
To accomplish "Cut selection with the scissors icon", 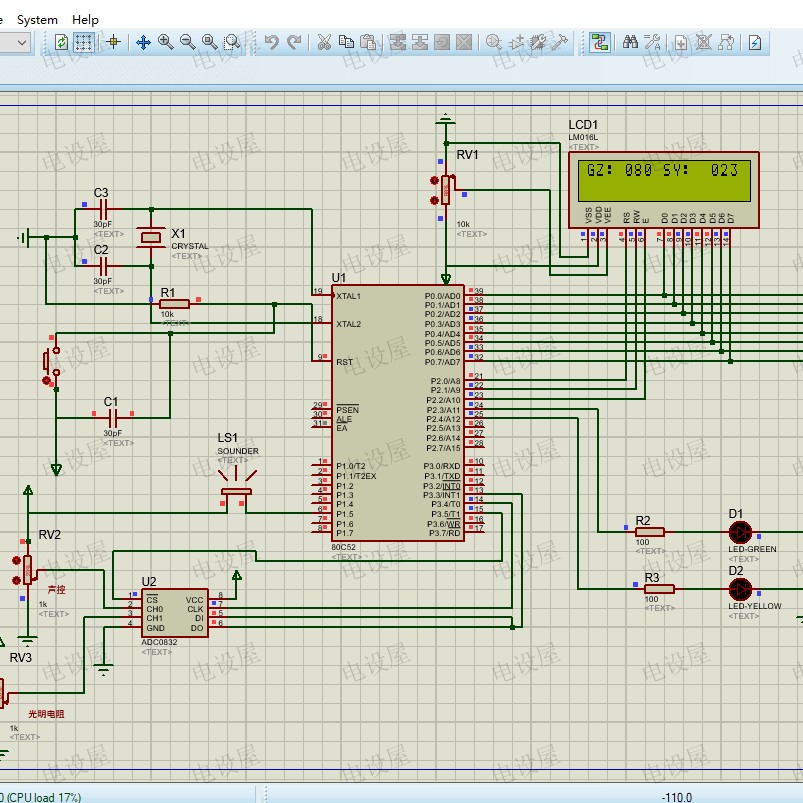I will click(x=324, y=42).
